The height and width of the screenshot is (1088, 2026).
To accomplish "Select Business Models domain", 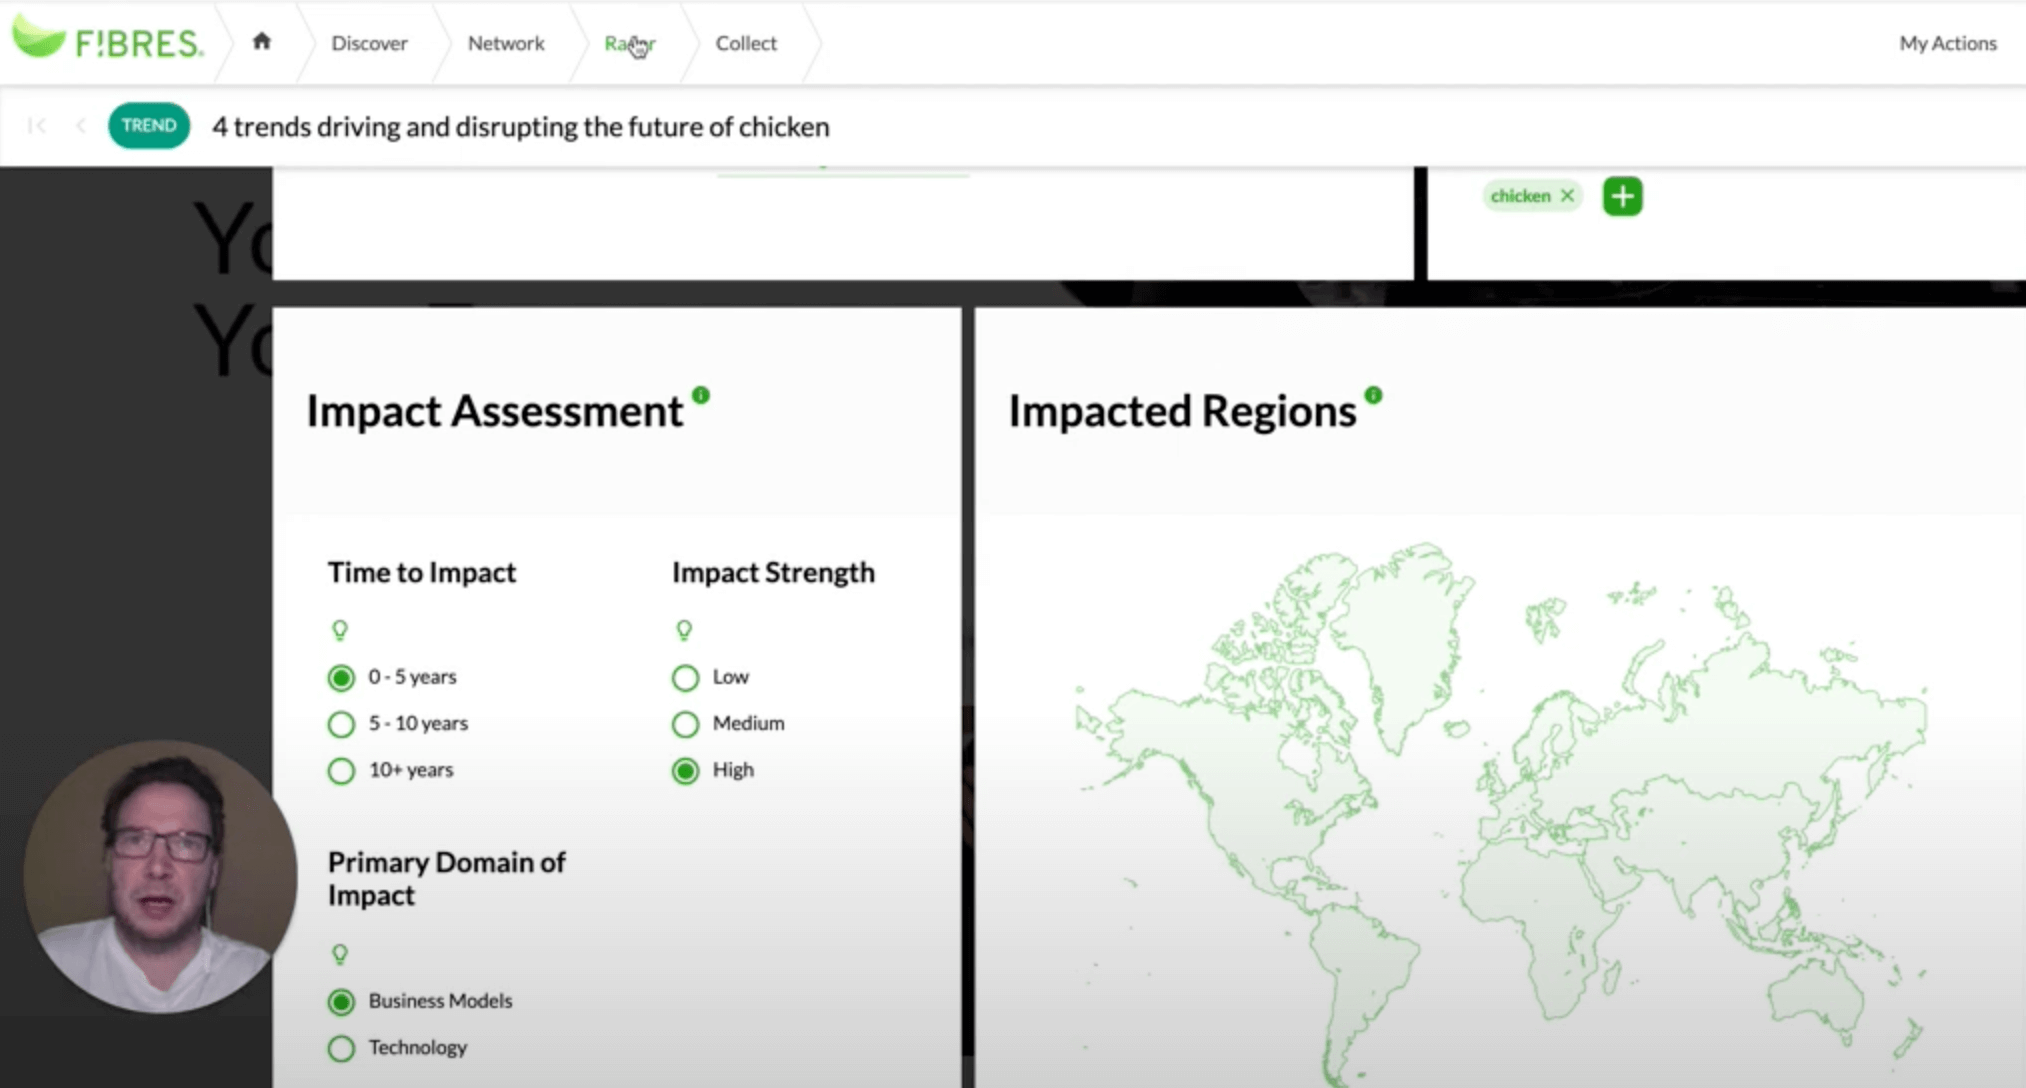I will point(341,1002).
